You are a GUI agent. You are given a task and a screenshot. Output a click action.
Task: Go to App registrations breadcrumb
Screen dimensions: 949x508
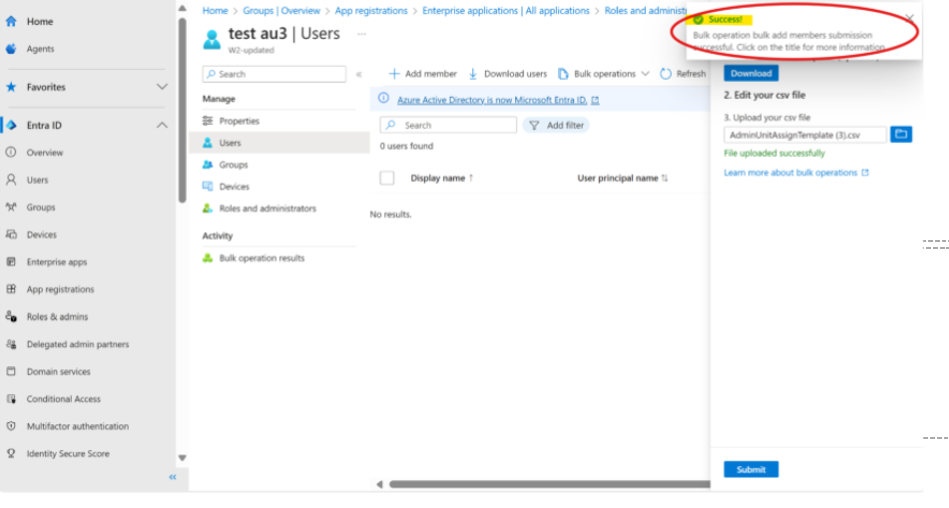(371, 11)
